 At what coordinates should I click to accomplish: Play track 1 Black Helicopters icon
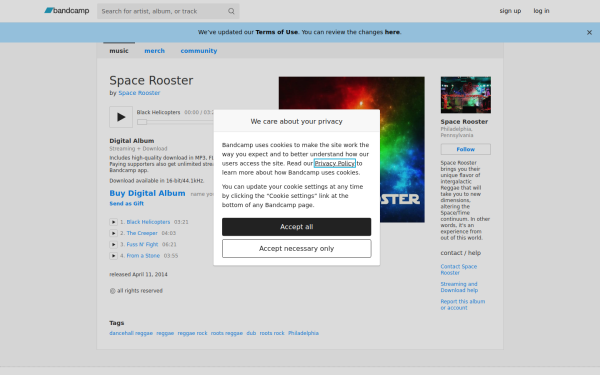113,222
